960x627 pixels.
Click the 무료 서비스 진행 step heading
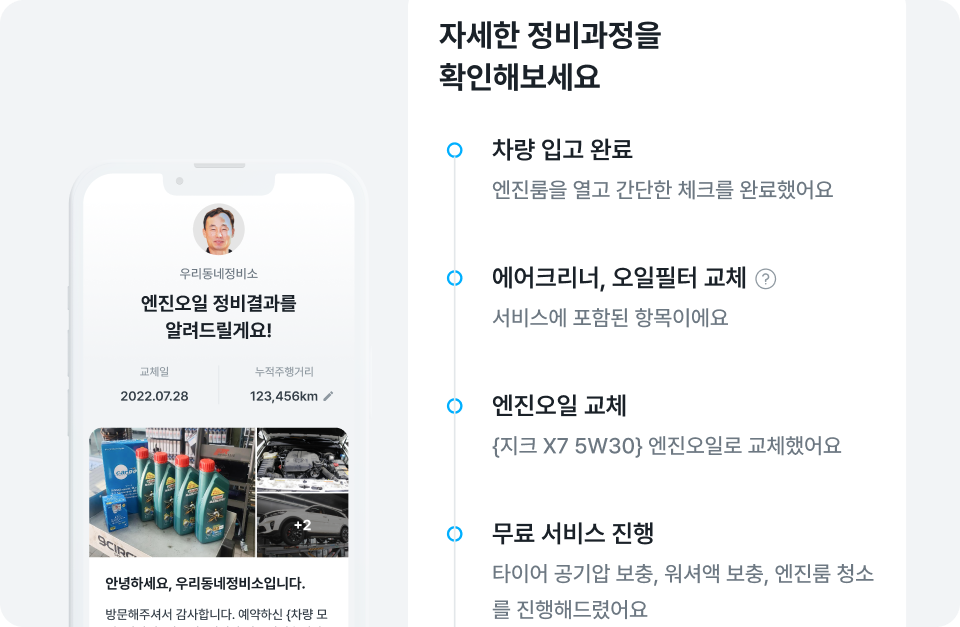[x=573, y=534]
